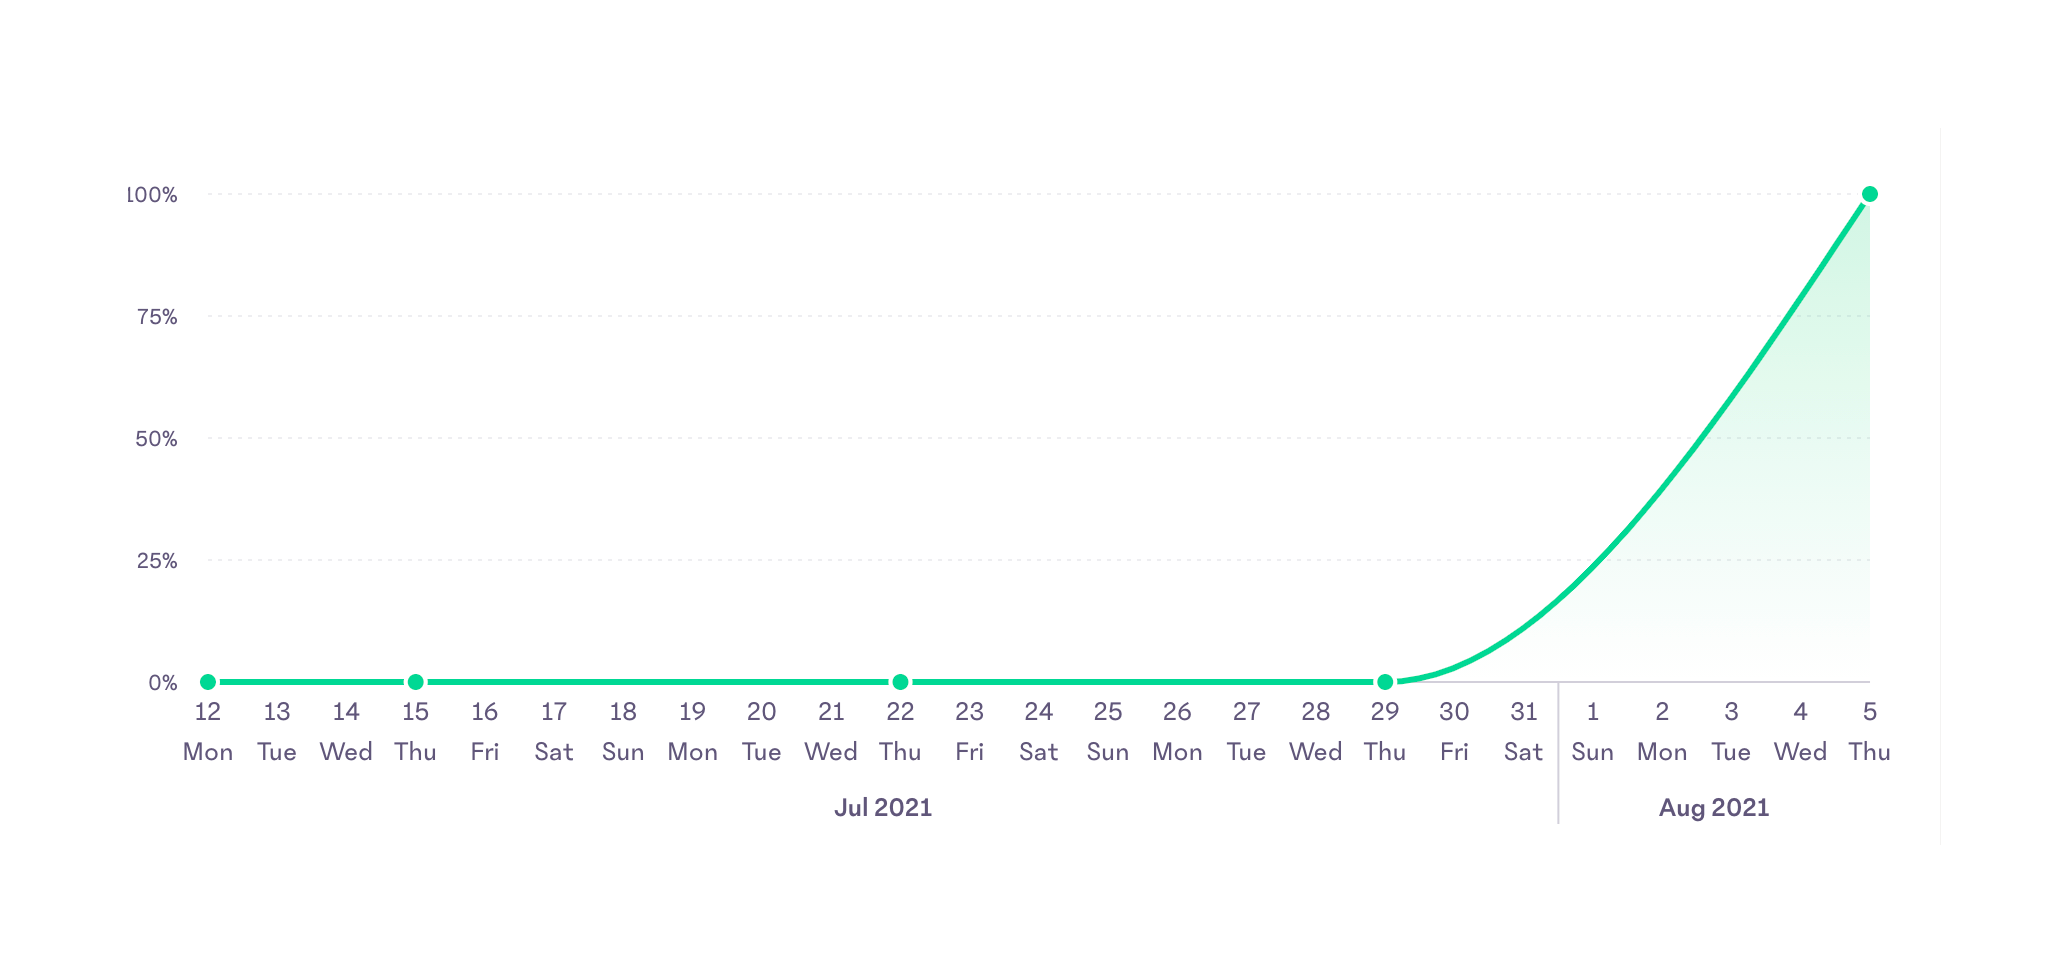Click the data point above July 22

click(x=900, y=682)
